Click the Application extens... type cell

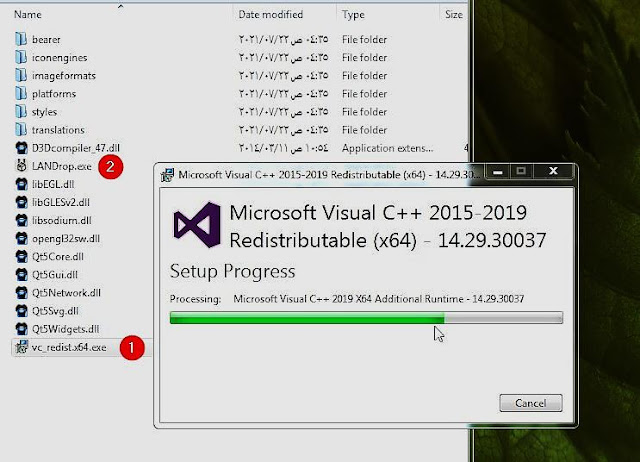(387, 148)
